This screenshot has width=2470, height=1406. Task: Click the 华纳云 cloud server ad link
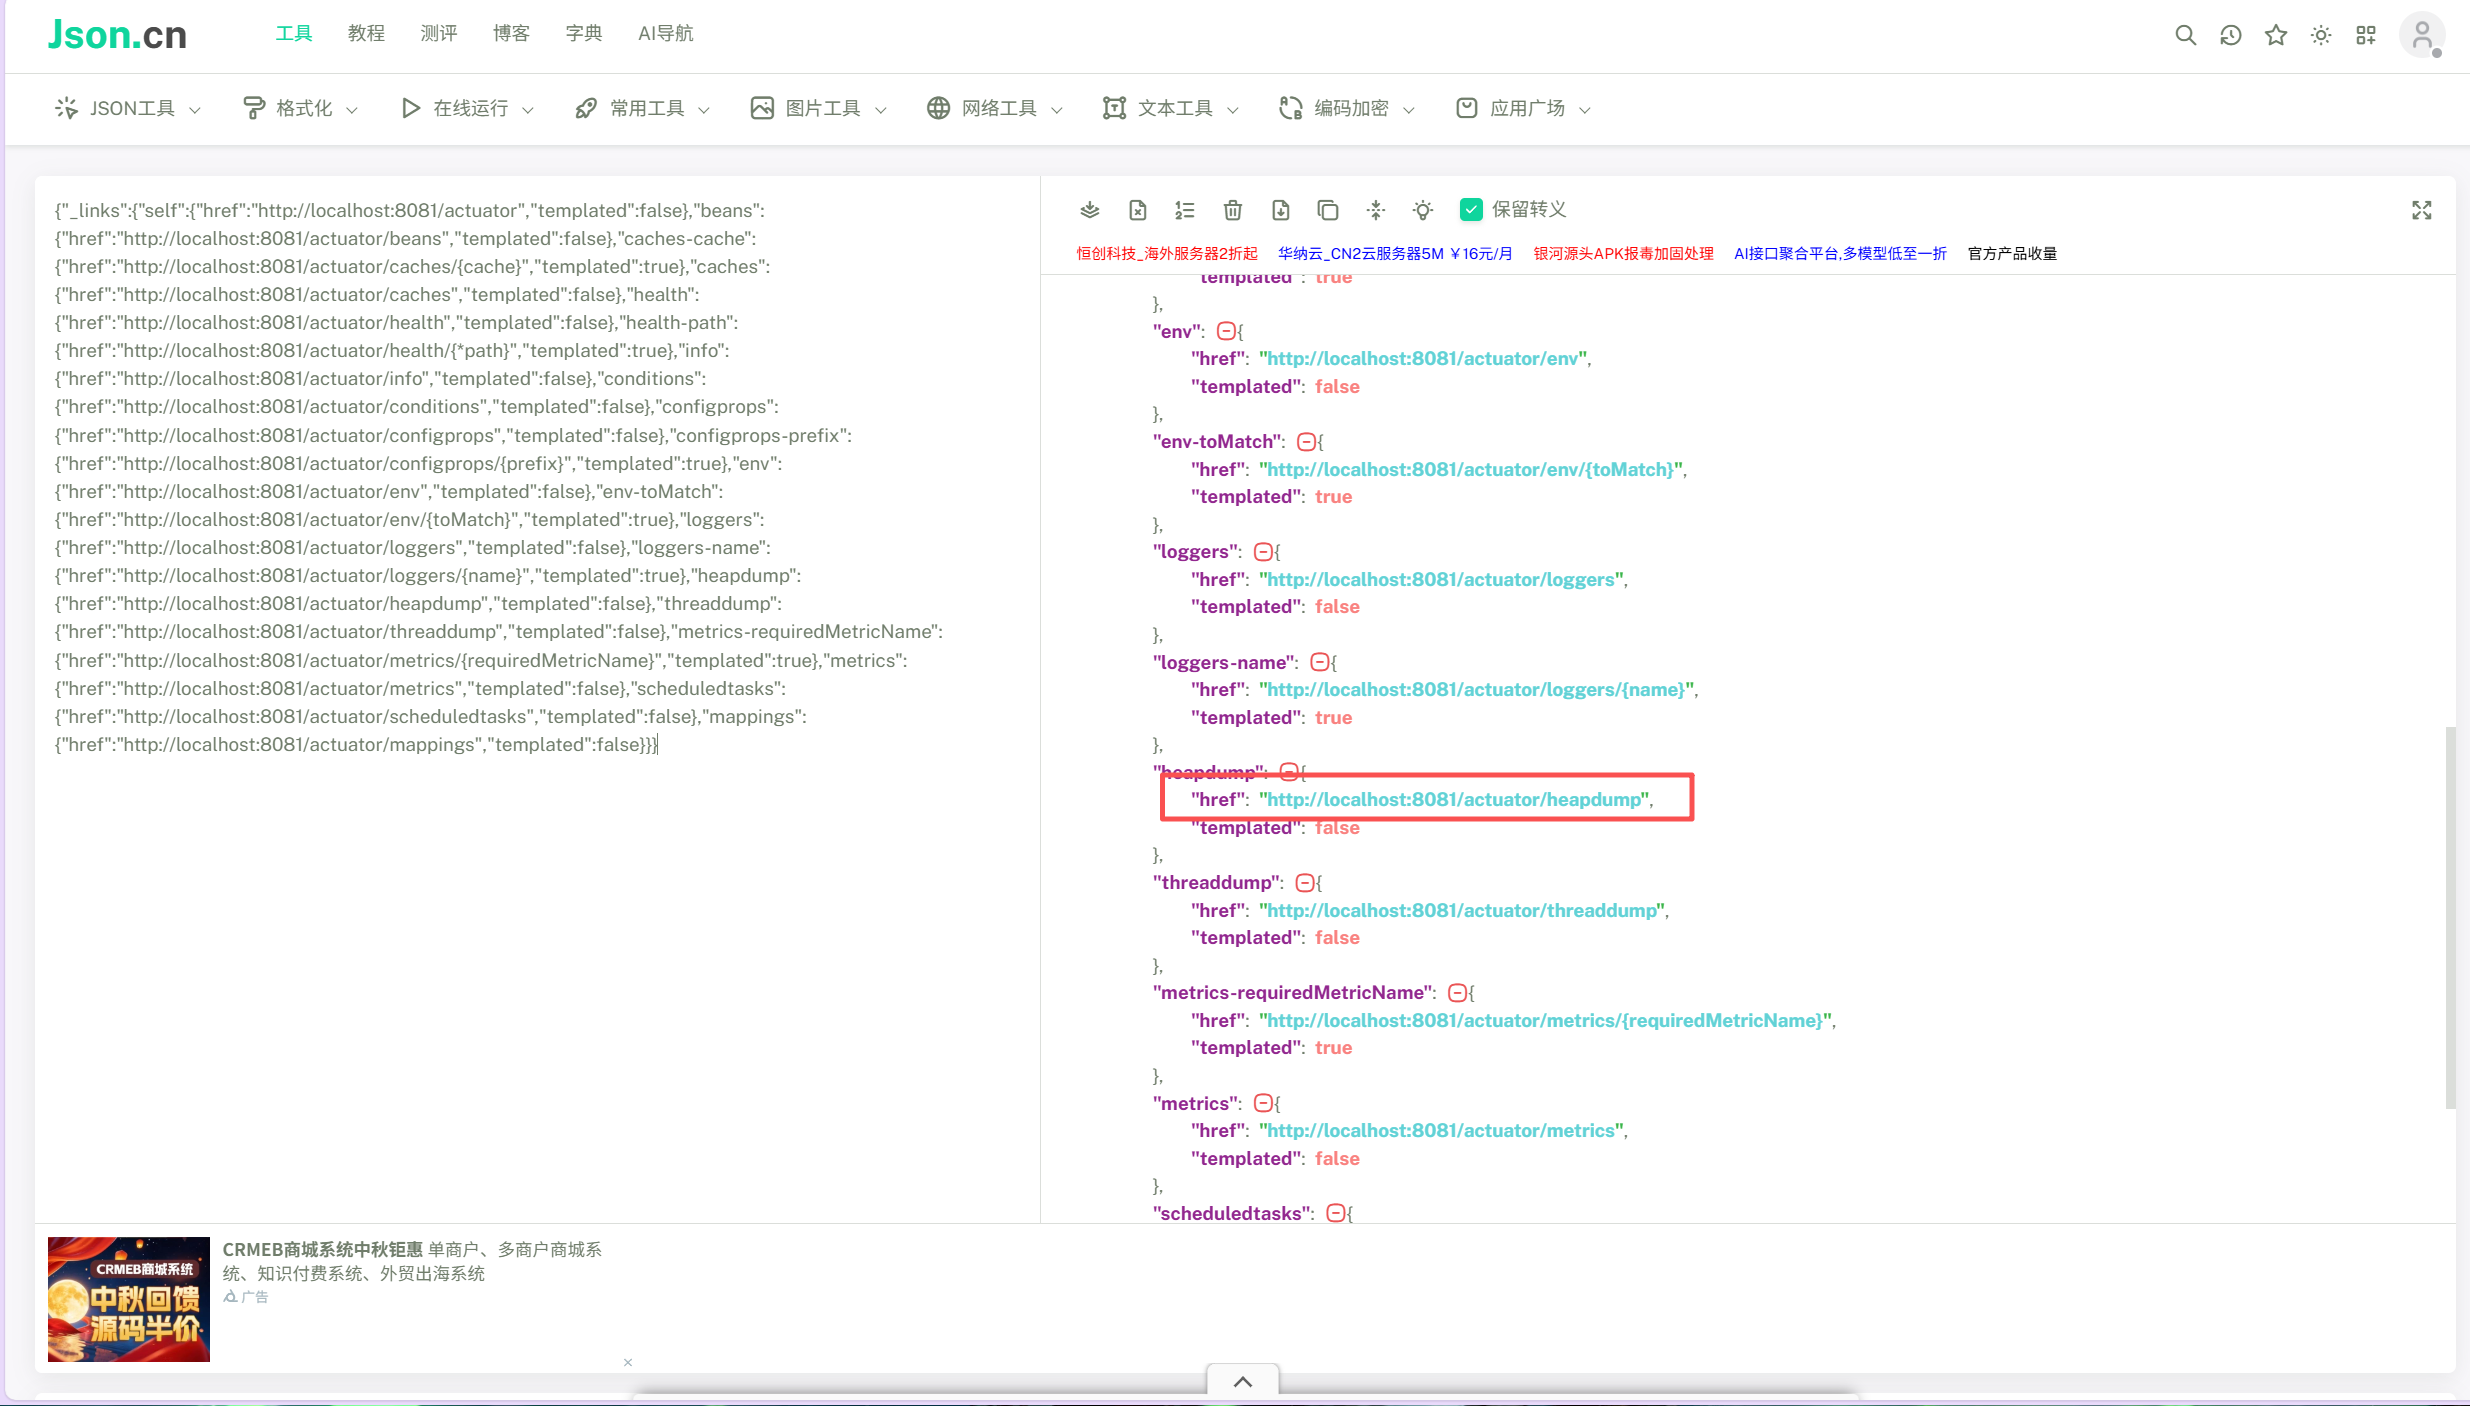(1395, 254)
